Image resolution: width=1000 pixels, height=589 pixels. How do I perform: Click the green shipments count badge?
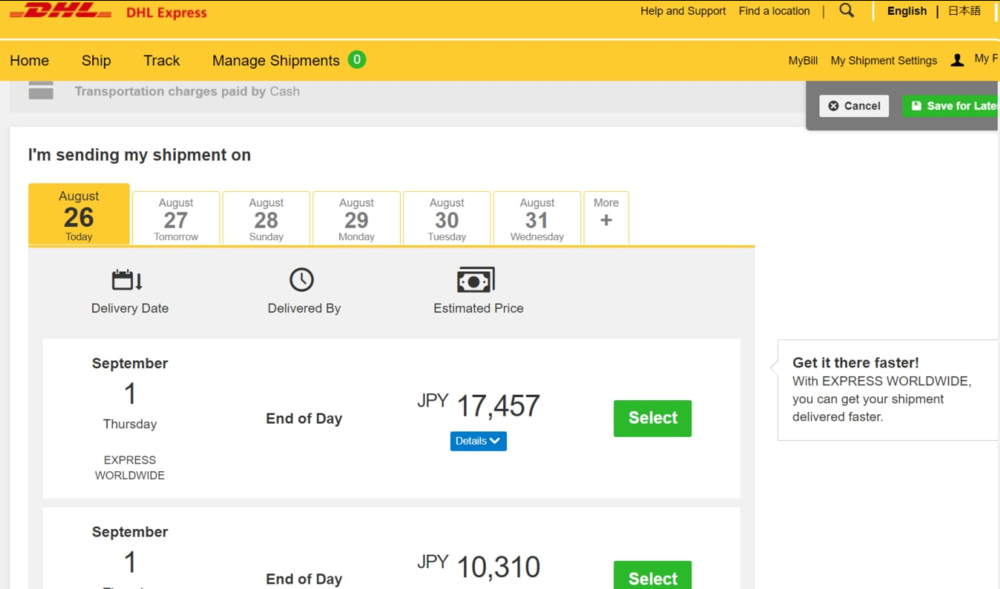pos(357,60)
